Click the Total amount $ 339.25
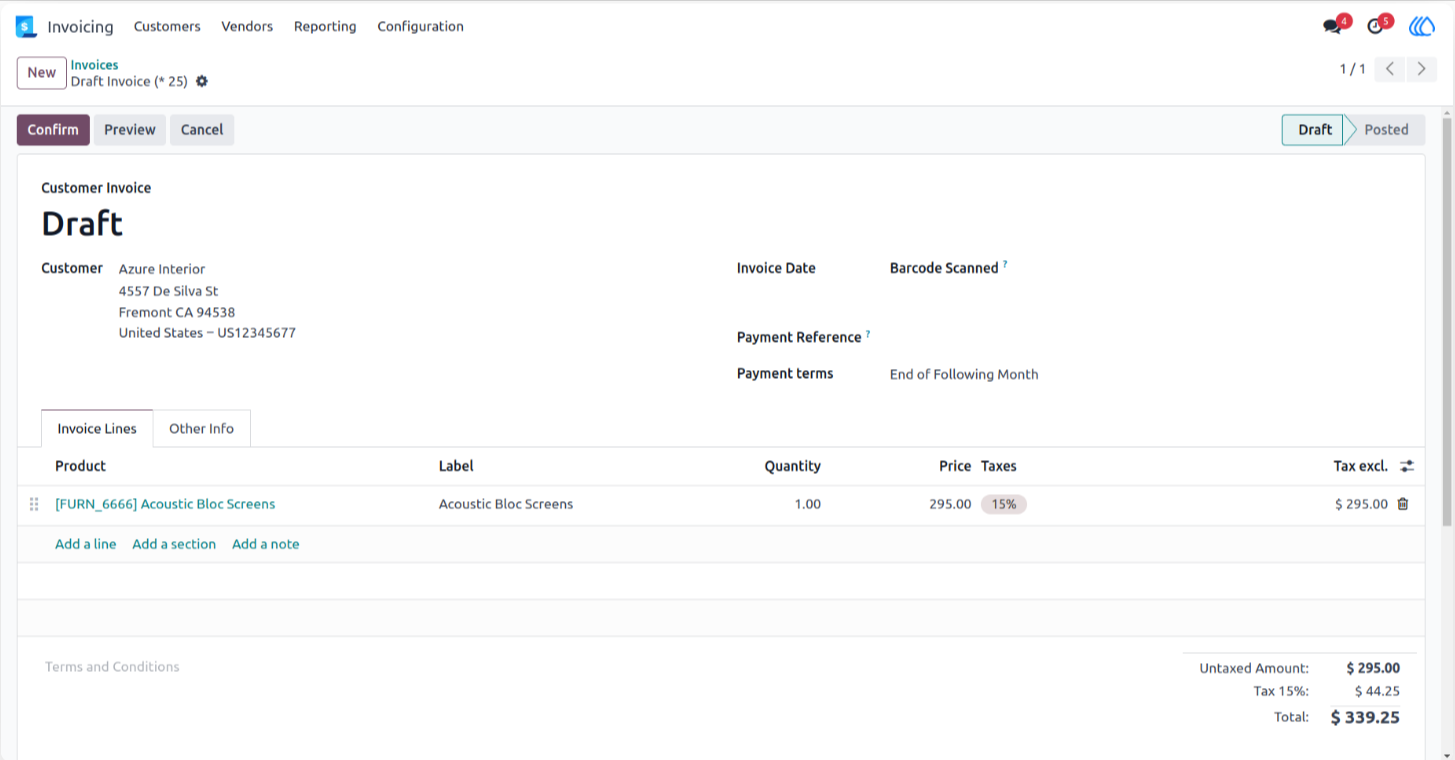This screenshot has height=760, width=1455. point(1365,717)
